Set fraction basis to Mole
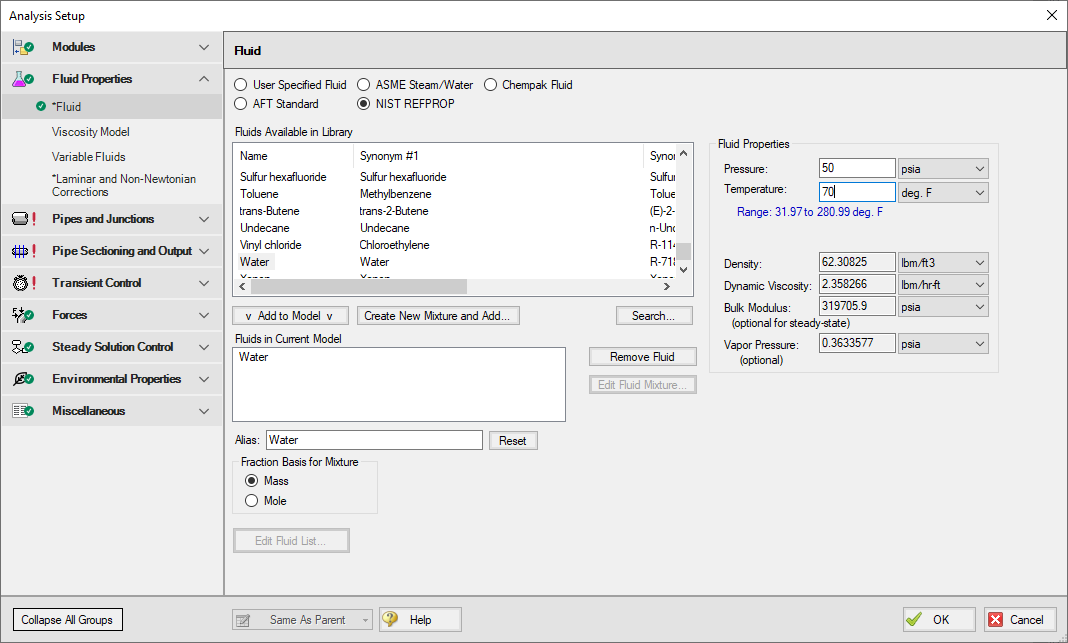The width and height of the screenshot is (1068, 643). [x=251, y=501]
